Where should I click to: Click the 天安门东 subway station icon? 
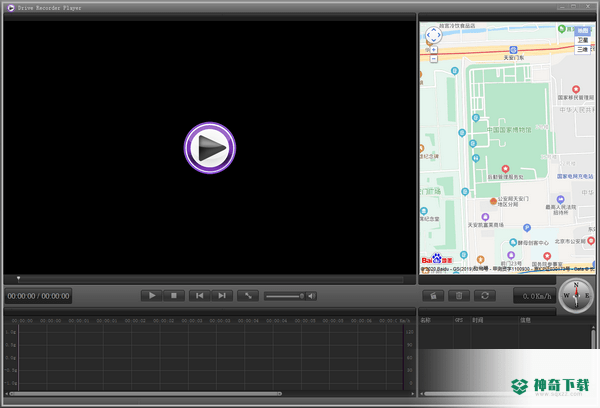click(513, 50)
